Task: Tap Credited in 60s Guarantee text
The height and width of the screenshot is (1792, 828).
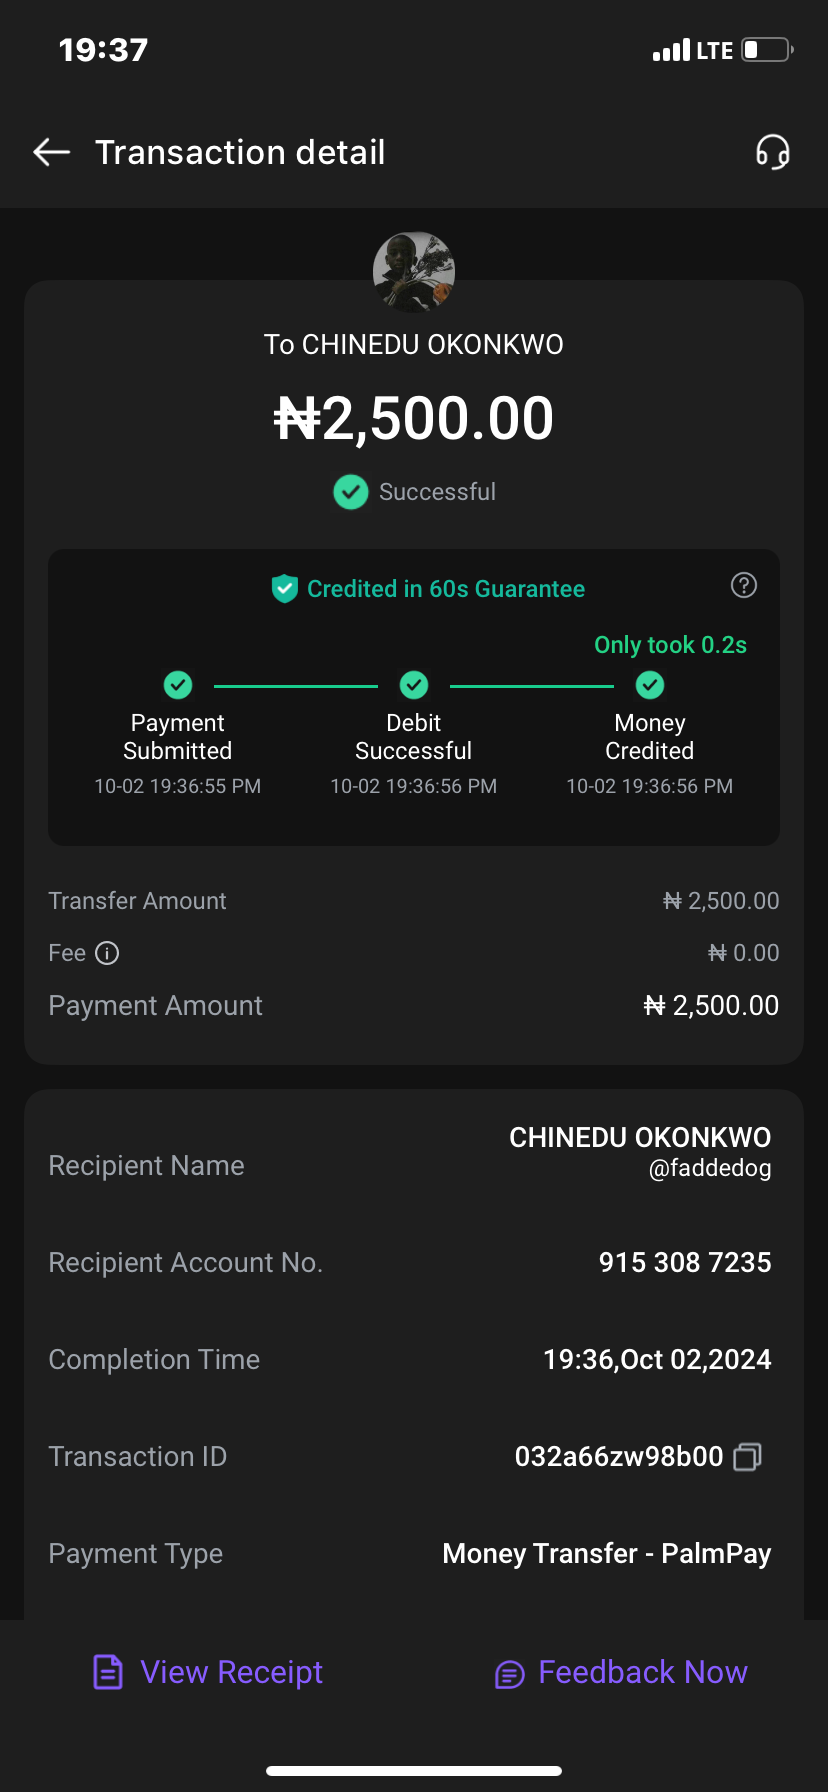Action: (445, 589)
